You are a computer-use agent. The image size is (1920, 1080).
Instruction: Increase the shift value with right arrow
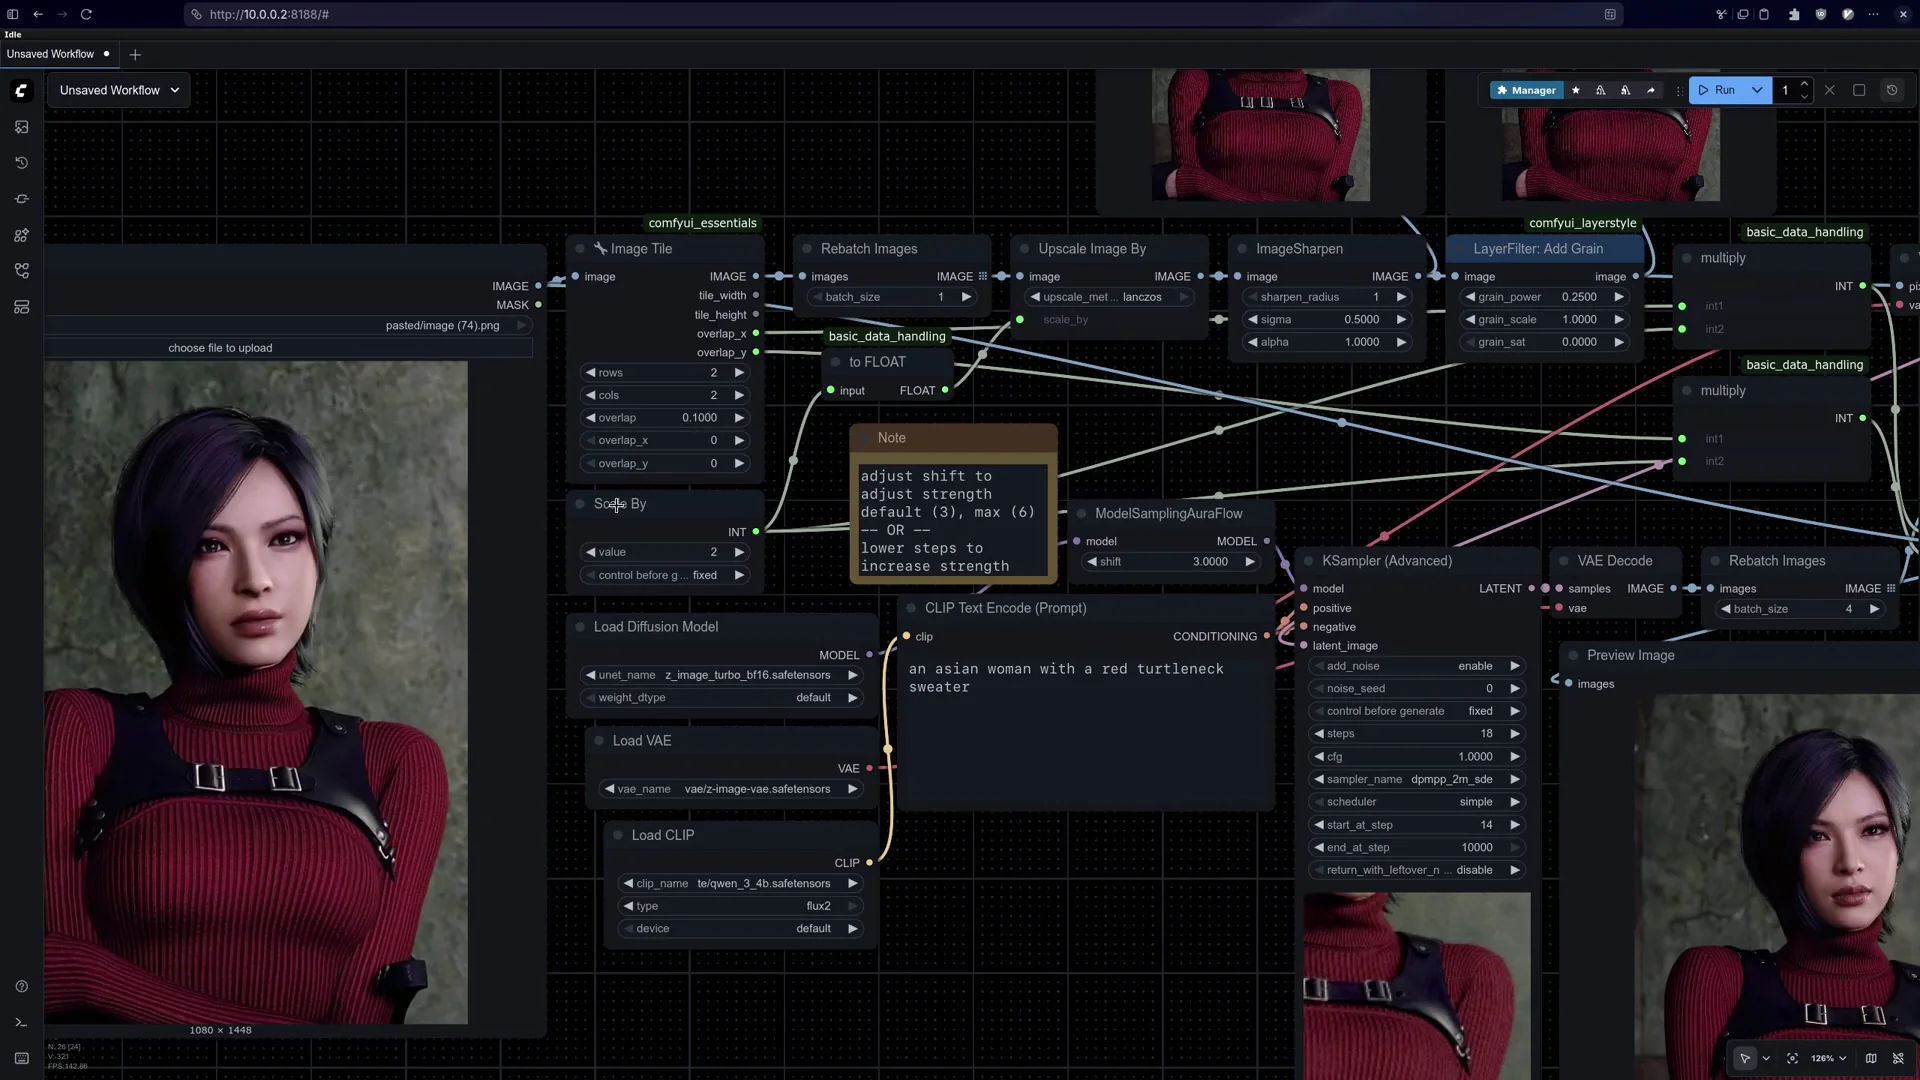coord(1250,562)
